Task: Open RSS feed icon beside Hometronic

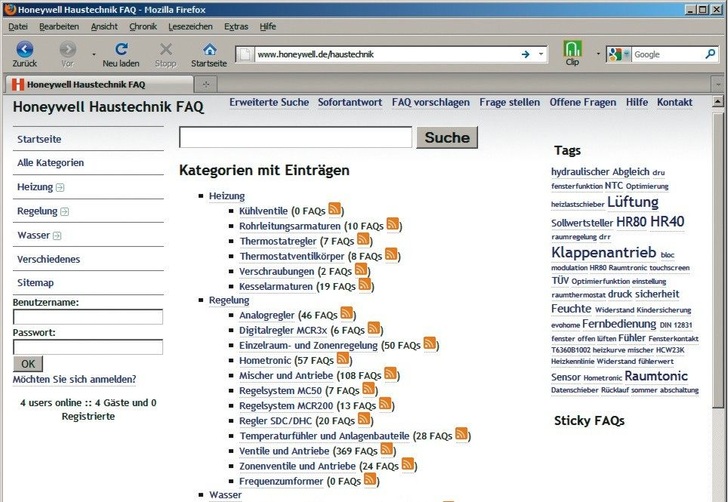Action: [x=342, y=359]
